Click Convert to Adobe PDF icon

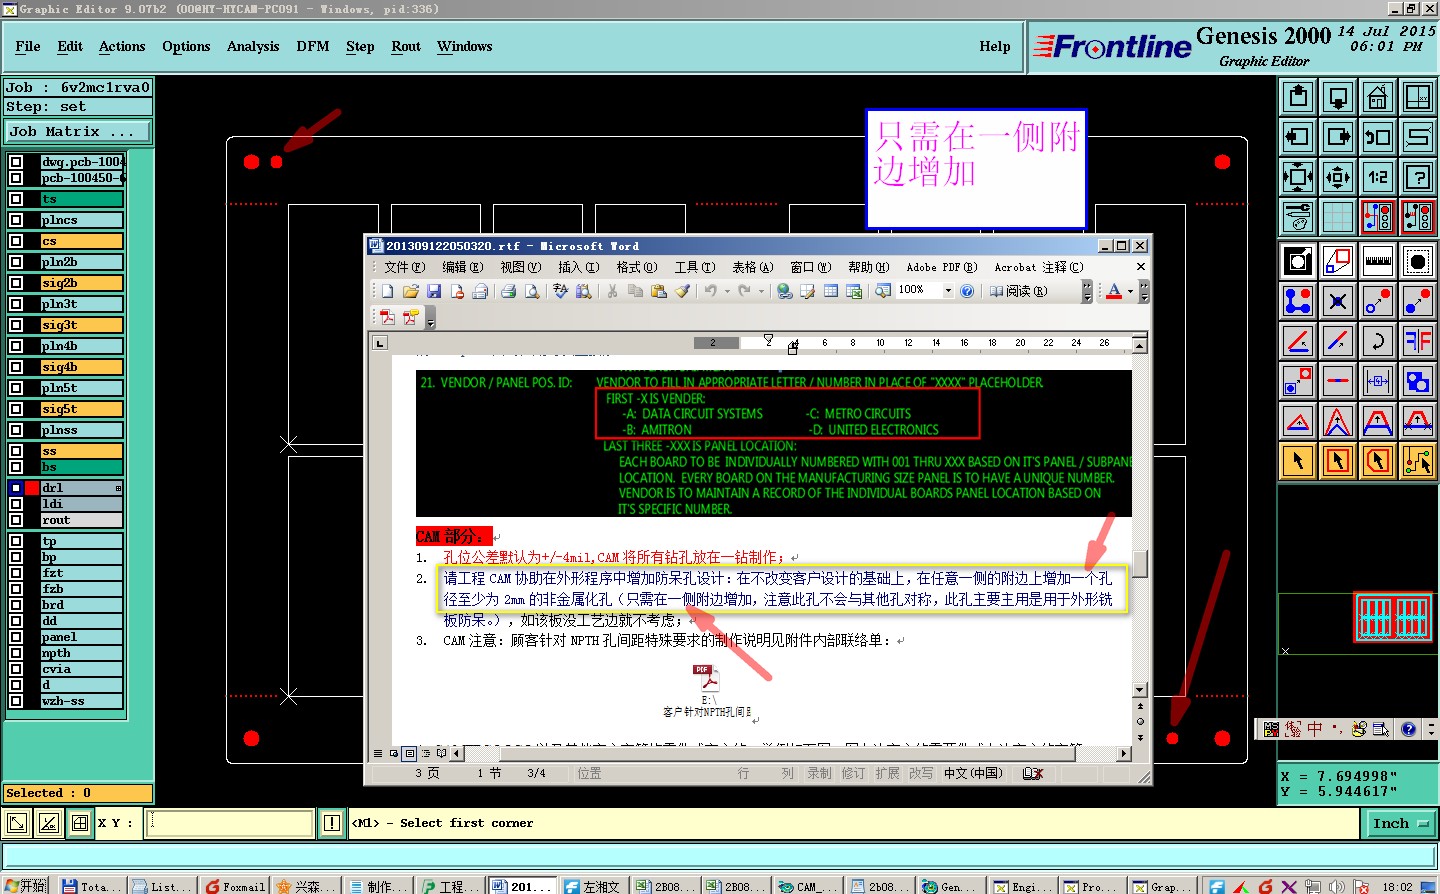387,317
